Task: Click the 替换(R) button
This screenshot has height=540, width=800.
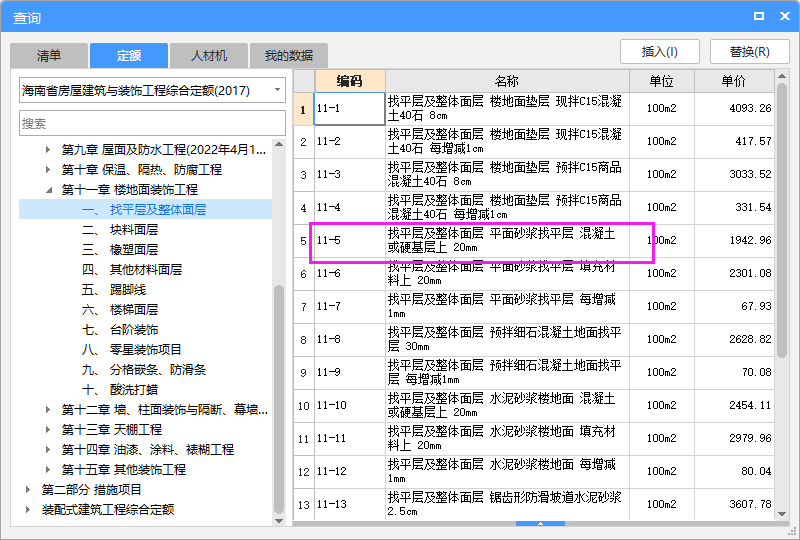Action: pos(749,52)
